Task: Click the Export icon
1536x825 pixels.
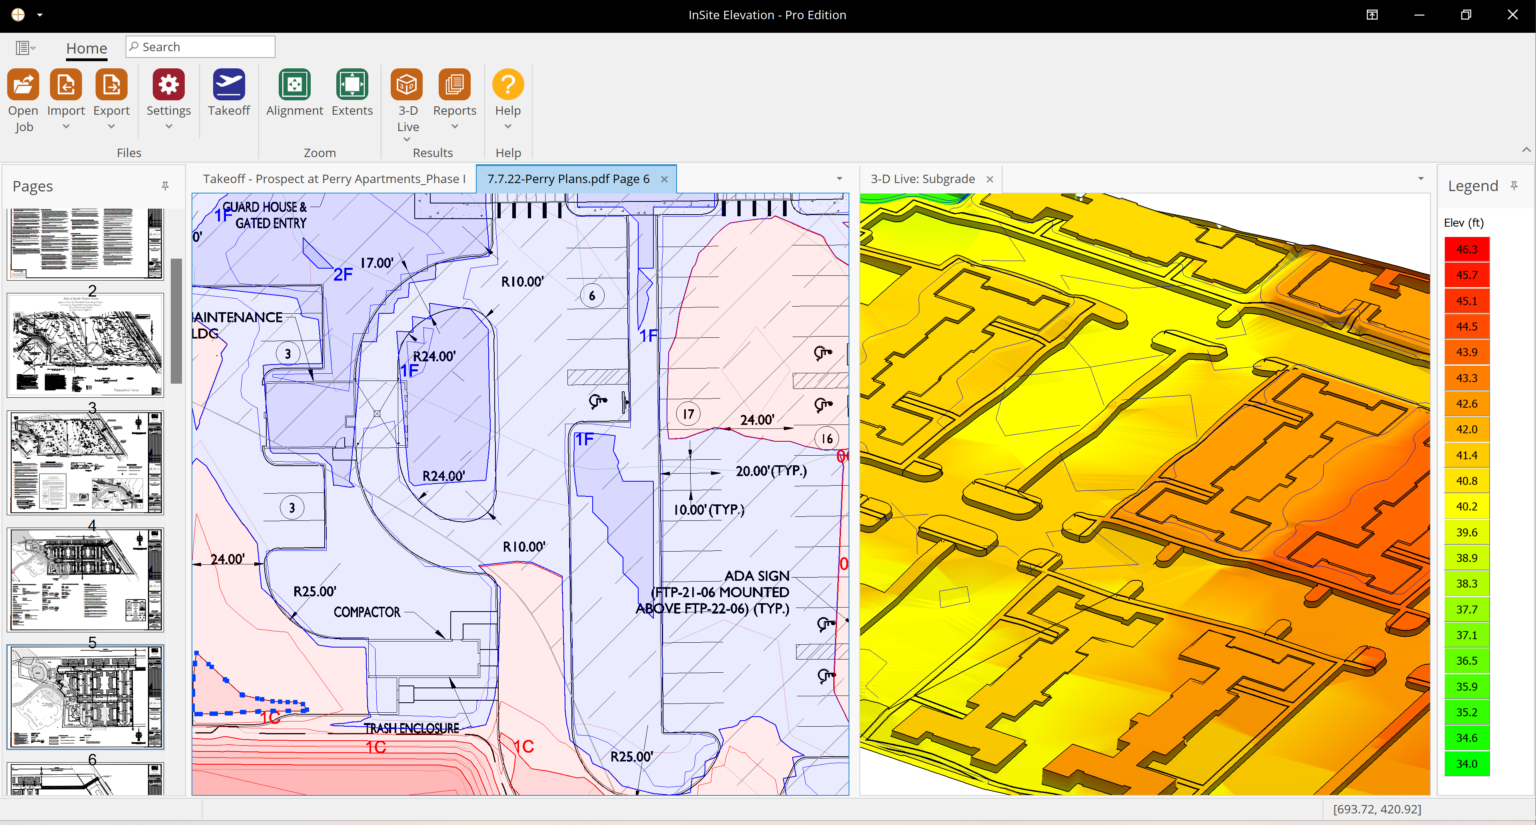Action: (111, 84)
